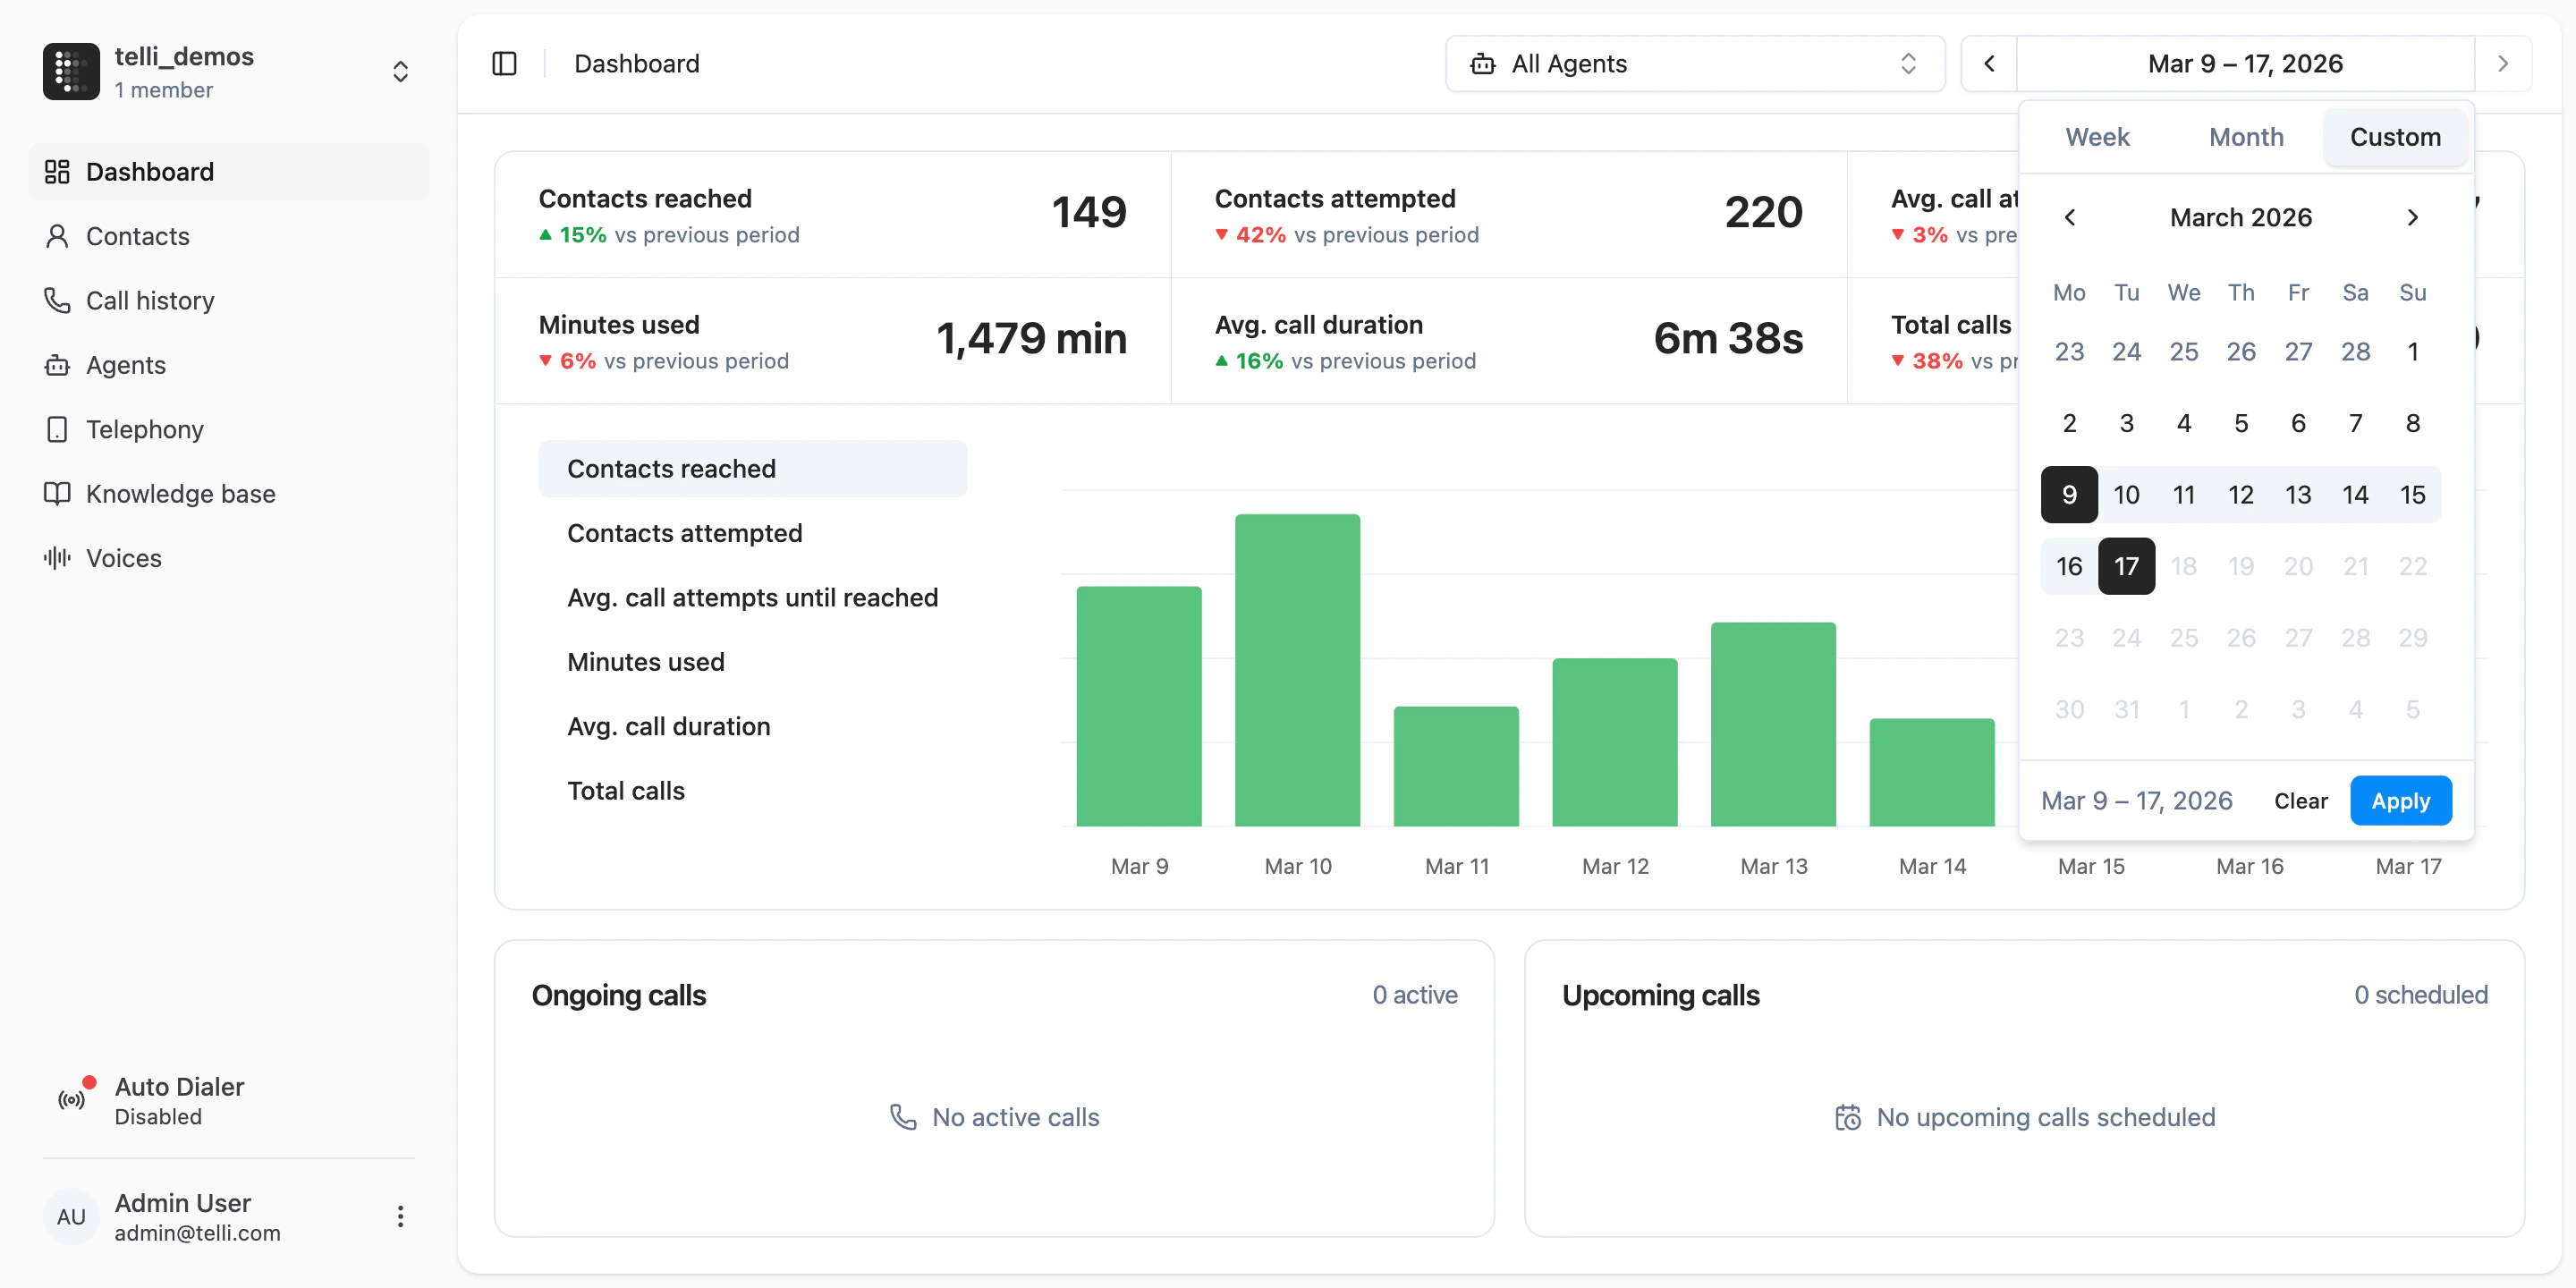Select the Minutes used metric

pyautogui.click(x=646, y=662)
